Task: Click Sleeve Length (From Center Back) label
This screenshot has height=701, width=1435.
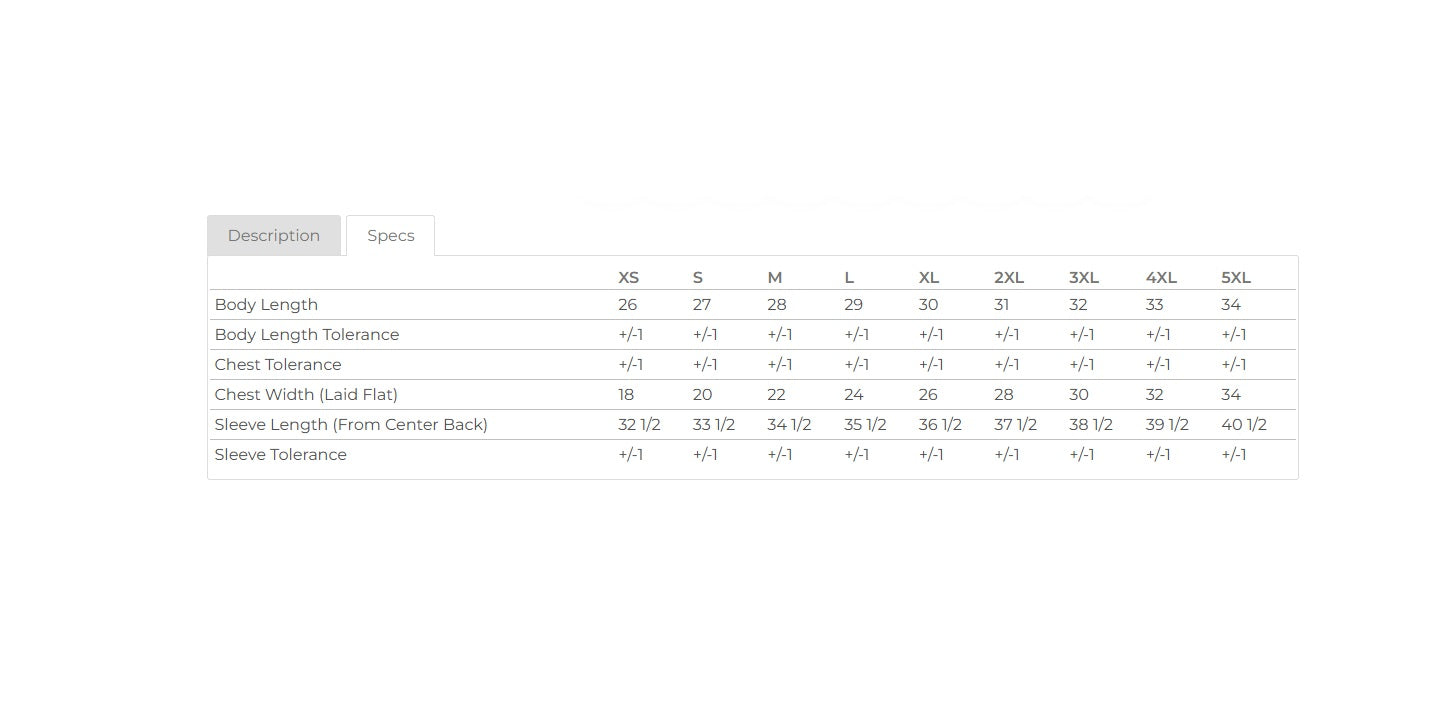Action: click(351, 425)
